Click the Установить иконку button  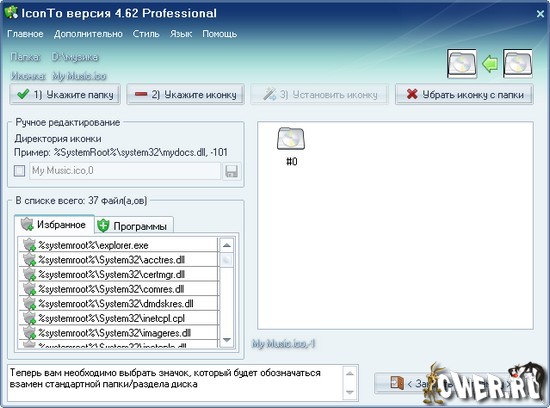click(320, 94)
